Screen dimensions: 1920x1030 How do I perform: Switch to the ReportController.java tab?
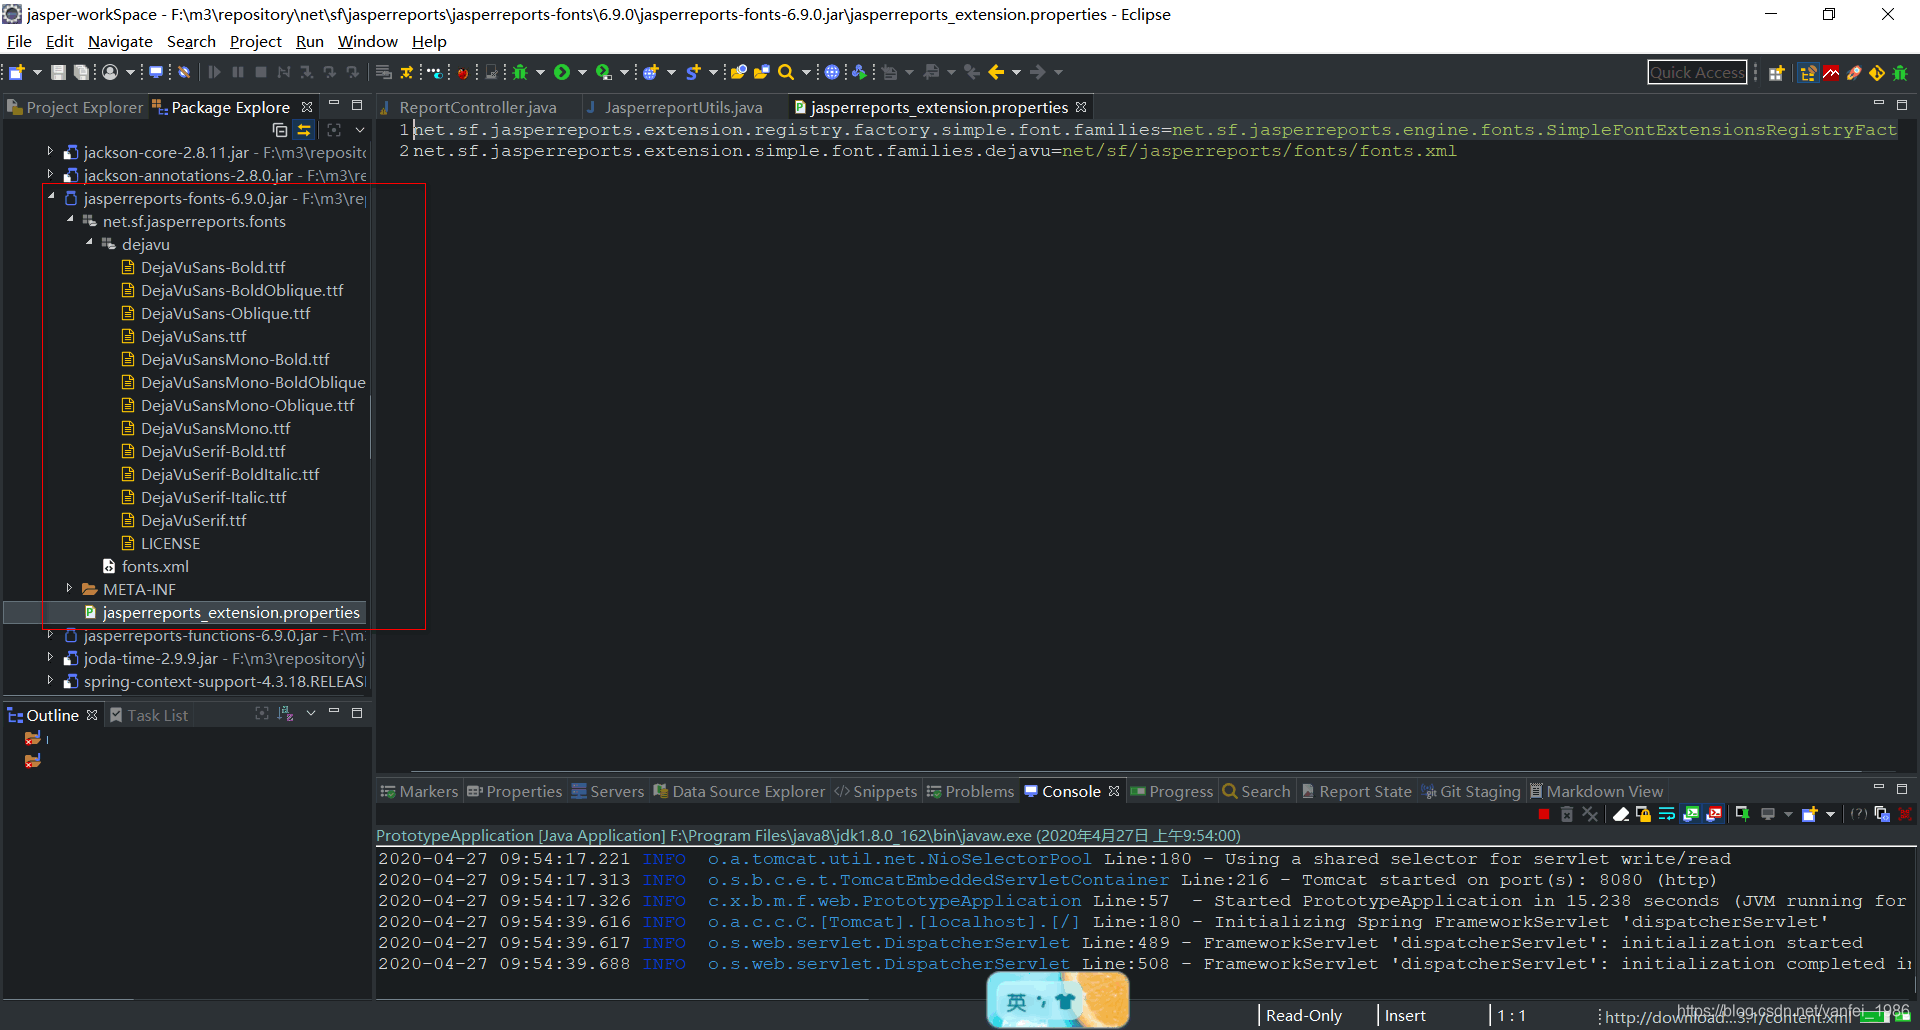point(477,107)
